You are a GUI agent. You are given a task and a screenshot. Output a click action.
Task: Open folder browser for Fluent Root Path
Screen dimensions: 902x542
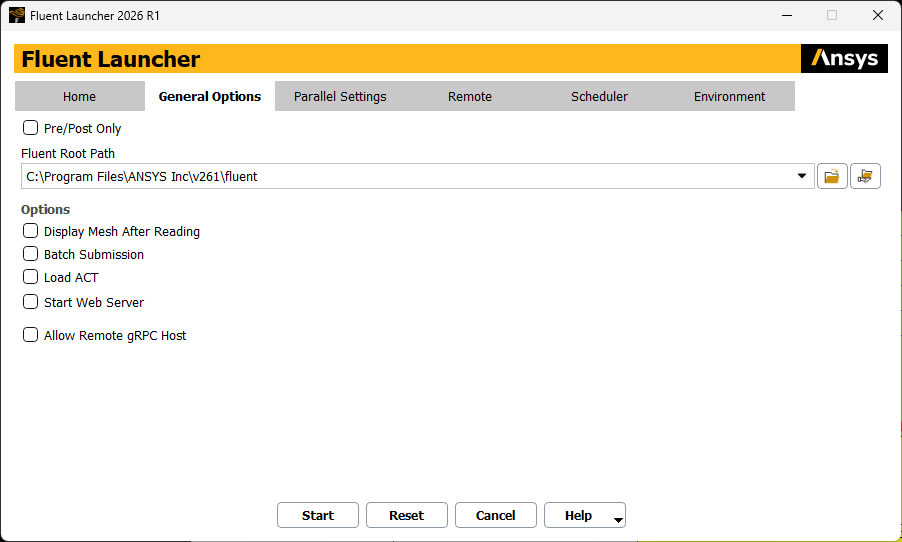[x=832, y=176]
